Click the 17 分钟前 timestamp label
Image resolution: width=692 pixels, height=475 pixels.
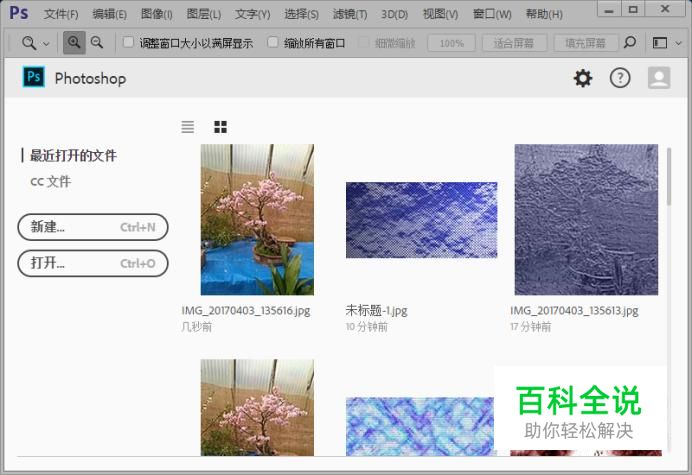pyautogui.click(x=531, y=327)
